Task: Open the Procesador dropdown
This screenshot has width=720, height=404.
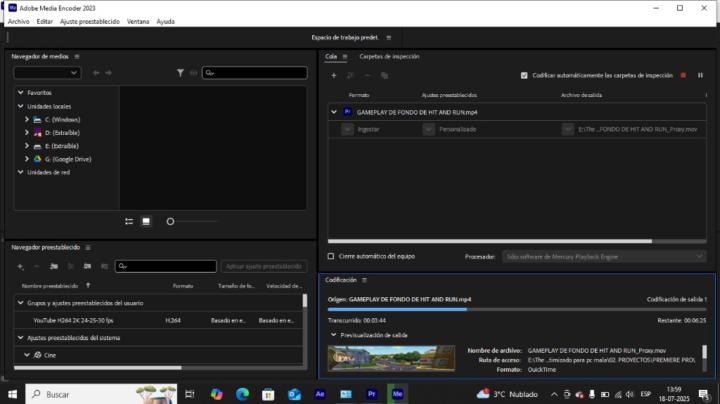Action: point(604,256)
